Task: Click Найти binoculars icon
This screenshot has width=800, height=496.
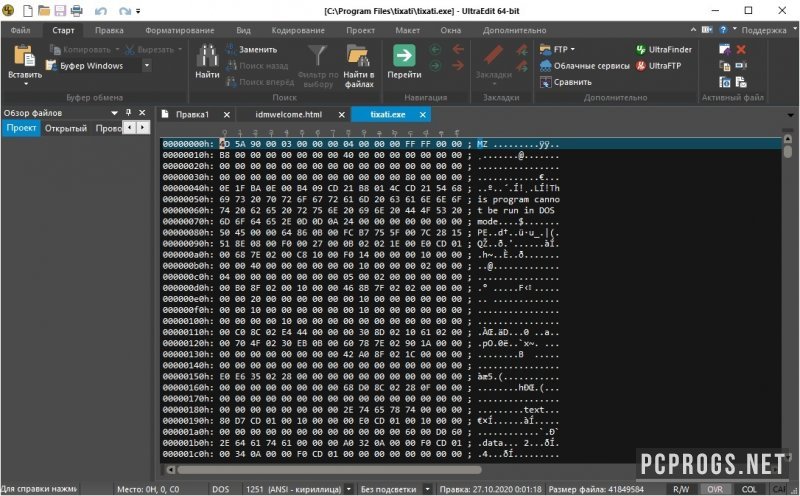Action: 207,56
